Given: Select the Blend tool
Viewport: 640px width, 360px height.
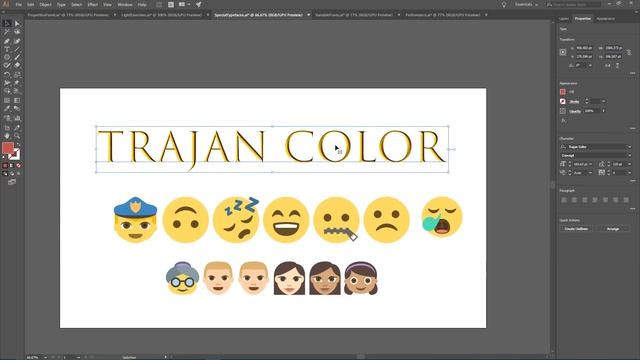Looking at the screenshot, I should point(17,109).
